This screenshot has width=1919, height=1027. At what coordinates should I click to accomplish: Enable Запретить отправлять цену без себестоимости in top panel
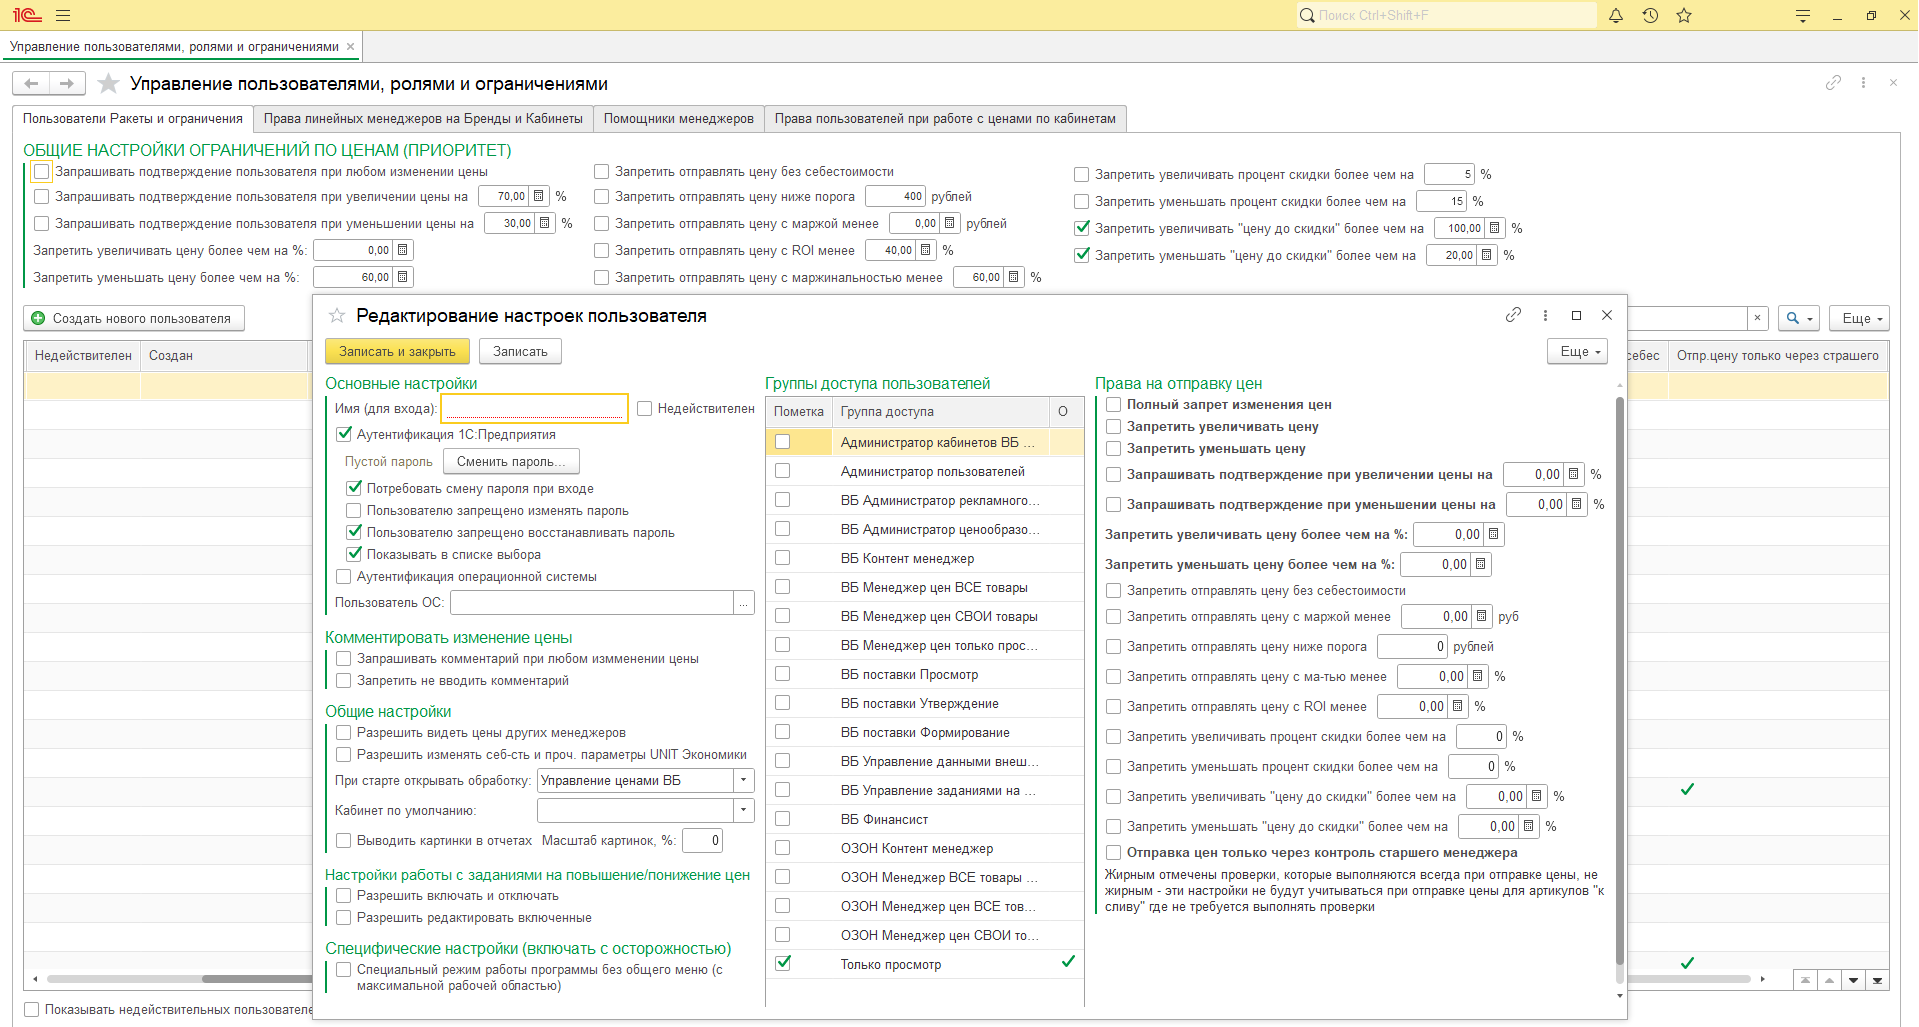(602, 171)
